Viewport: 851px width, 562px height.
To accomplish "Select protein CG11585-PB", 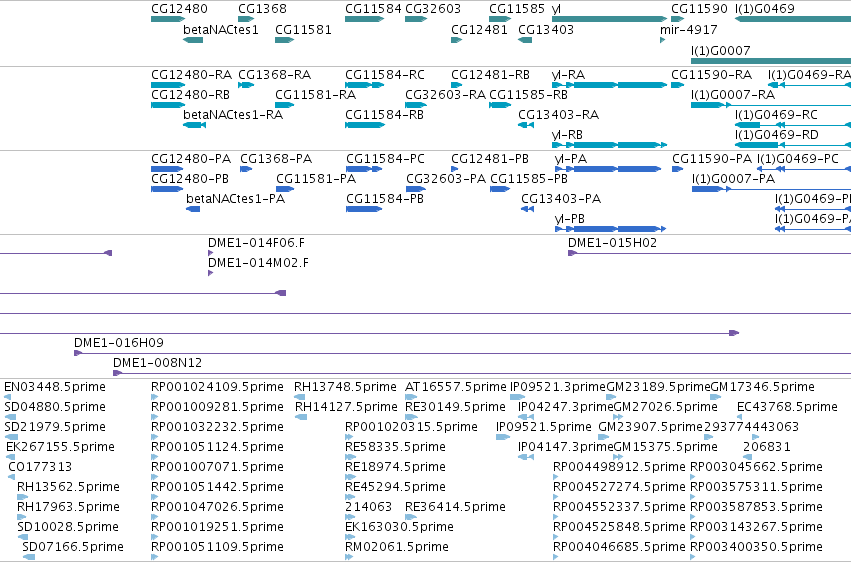I will click(500, 189).
